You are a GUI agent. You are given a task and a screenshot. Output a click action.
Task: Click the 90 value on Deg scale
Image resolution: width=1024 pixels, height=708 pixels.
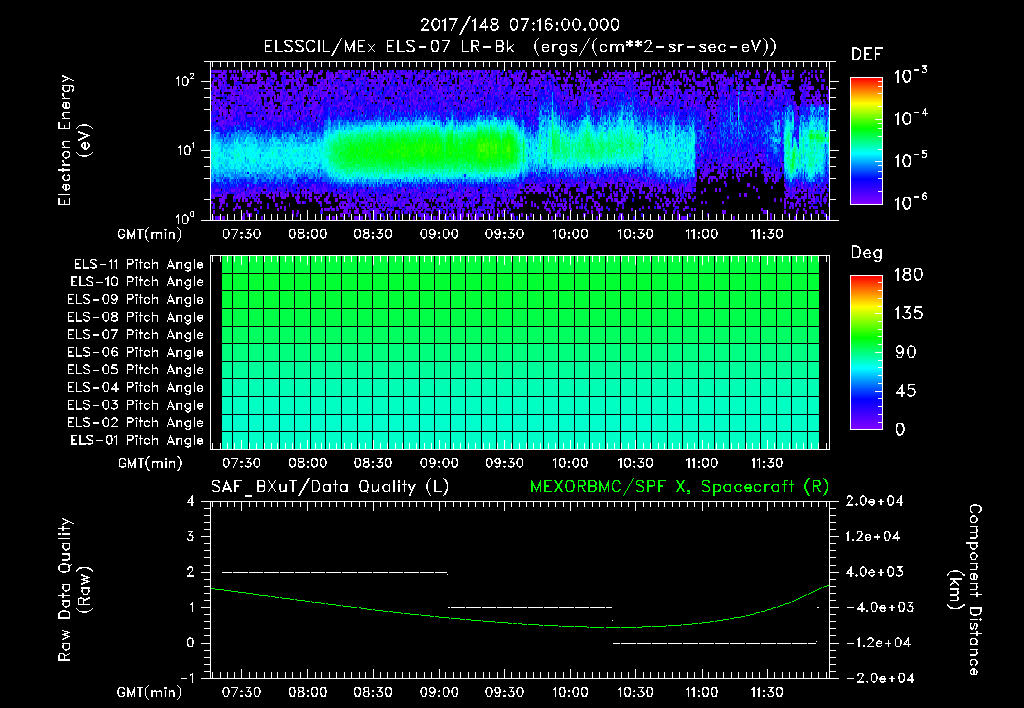pyautogui.click(x=906, y=353)
